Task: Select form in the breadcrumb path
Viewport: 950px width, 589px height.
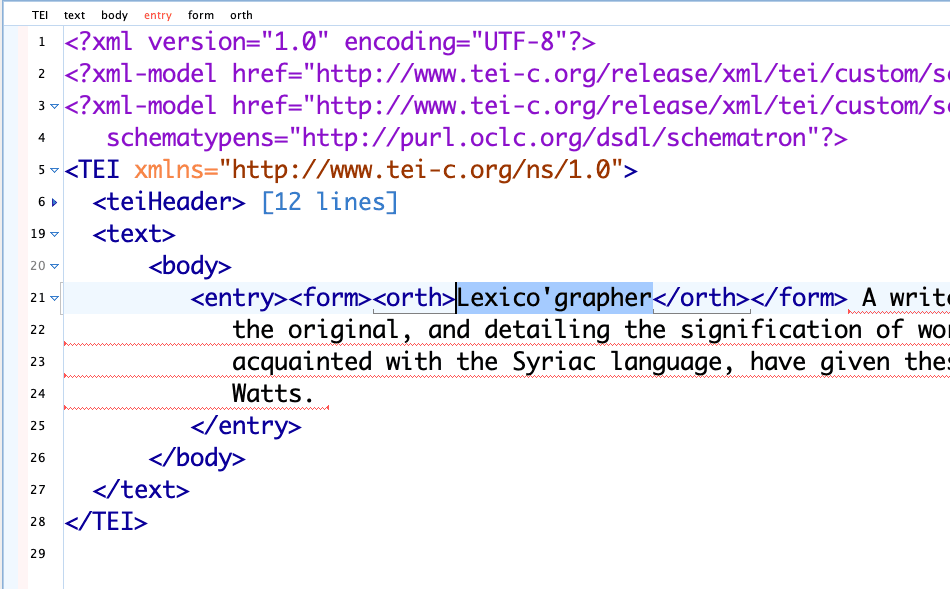Action: click(x=201, y=15)
